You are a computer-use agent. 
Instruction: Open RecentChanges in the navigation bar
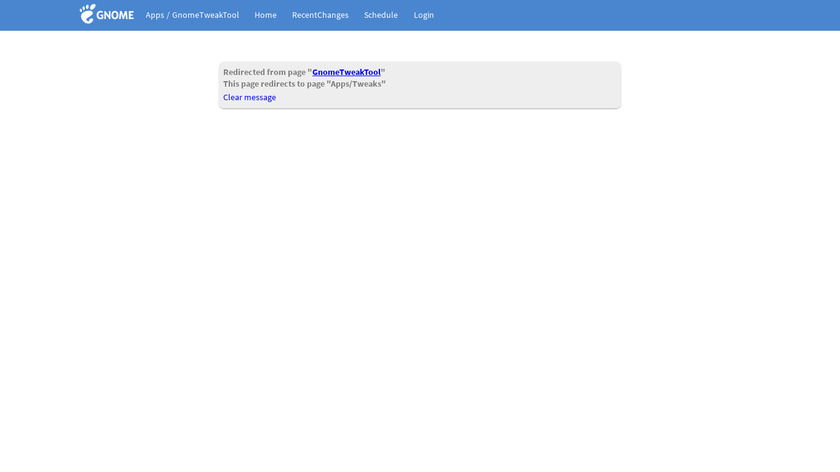tap(320, 15)
